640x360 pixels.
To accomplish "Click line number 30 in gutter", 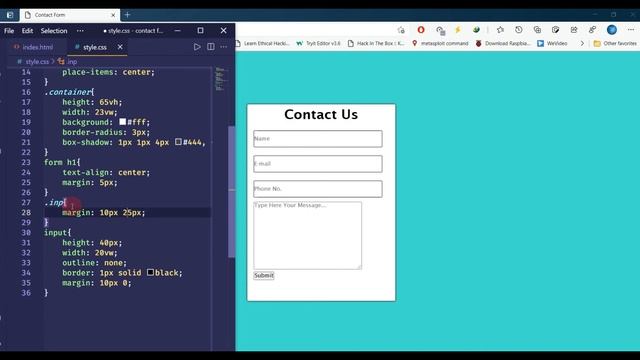I will pyautogui.click(x=26, y=232).
